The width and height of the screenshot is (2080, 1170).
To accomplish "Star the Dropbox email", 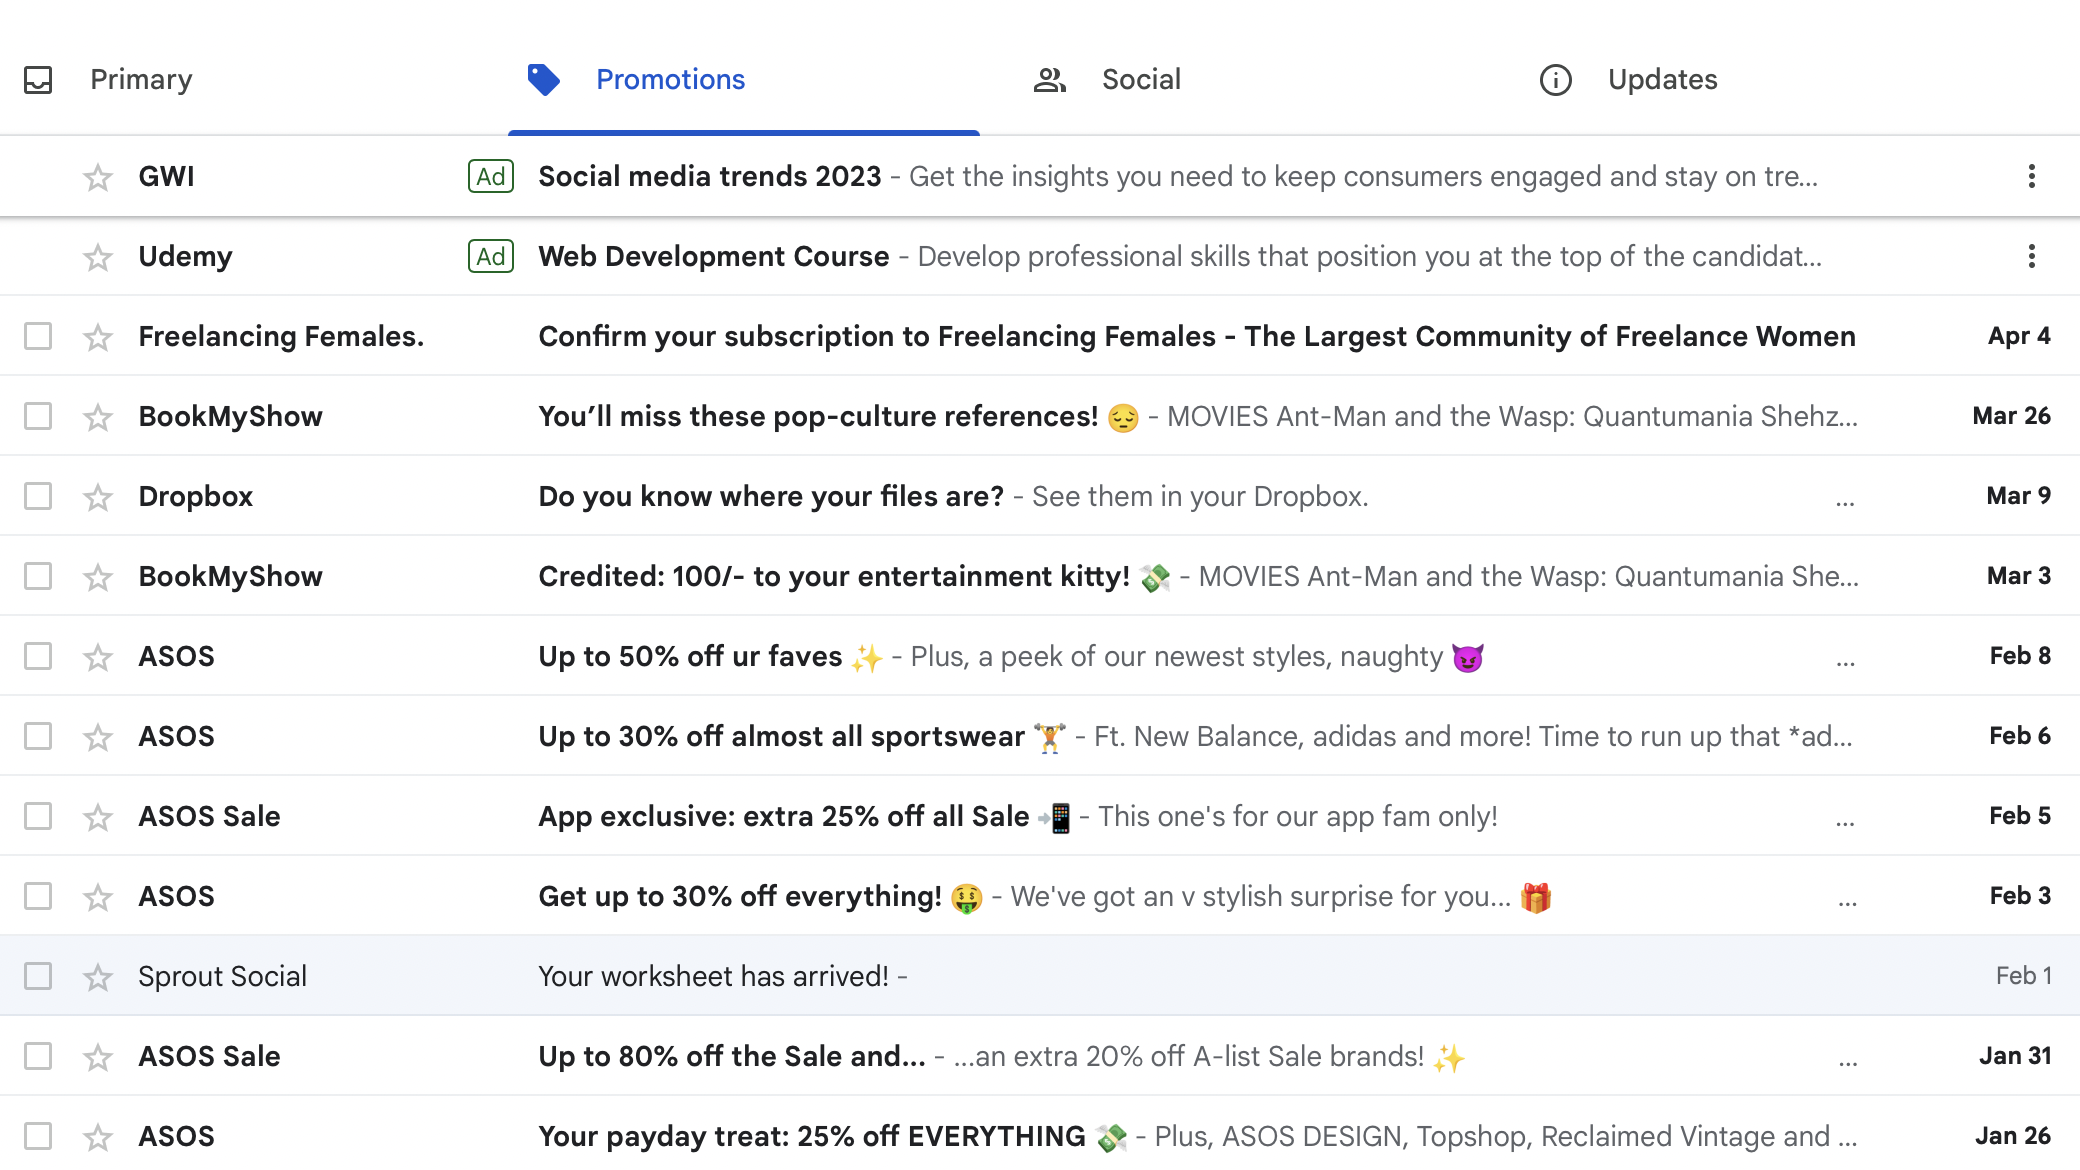I will (x=97, y=497).
